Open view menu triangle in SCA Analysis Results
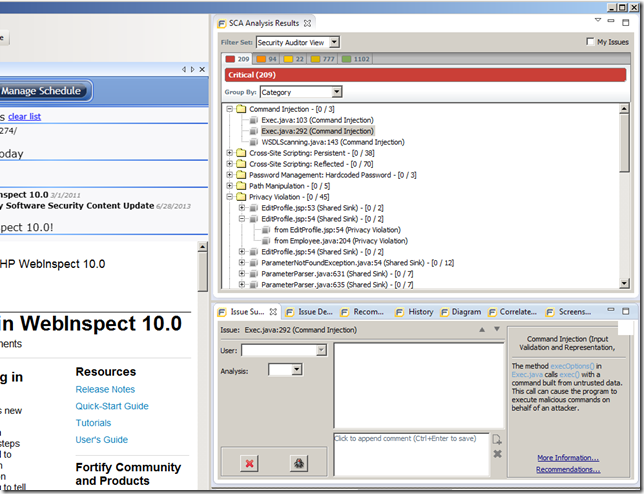 (598, 20)
